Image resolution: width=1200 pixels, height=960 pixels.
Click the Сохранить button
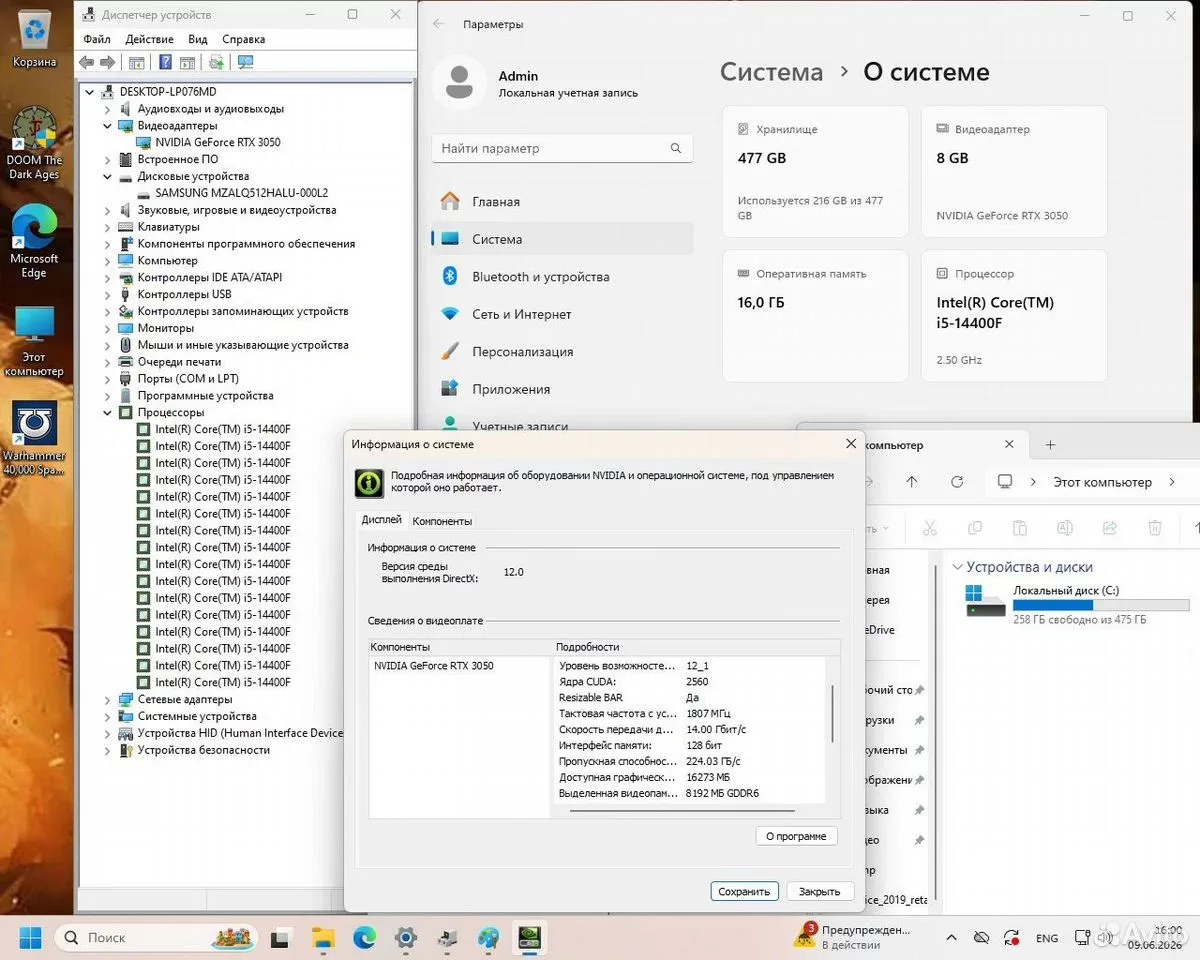tap(744, 891)
